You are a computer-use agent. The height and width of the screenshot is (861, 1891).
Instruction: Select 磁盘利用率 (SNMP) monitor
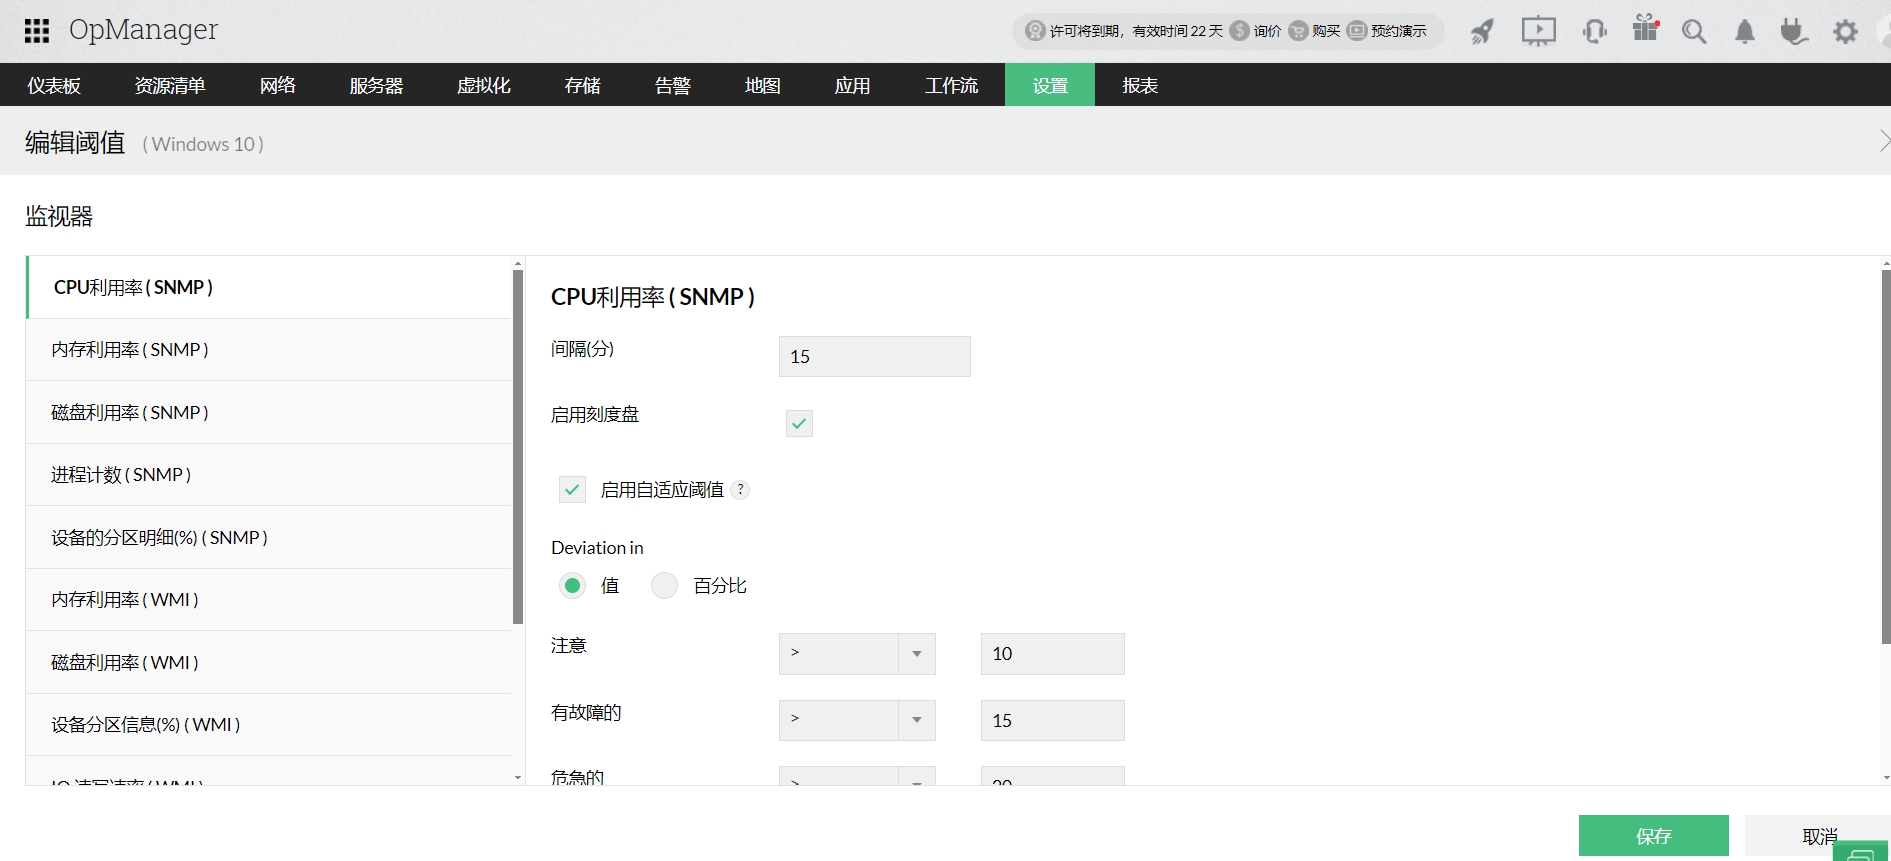pos(268,412)
